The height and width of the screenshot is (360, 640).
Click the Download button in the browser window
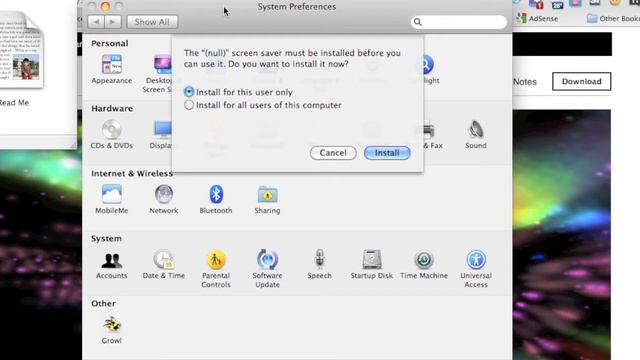[582, 81]
